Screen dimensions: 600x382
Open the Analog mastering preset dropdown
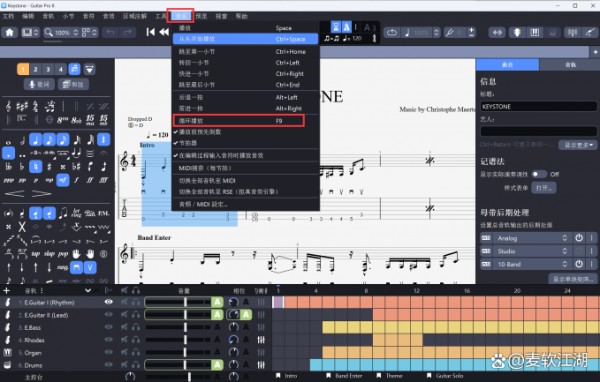click(x=532, y=238)
